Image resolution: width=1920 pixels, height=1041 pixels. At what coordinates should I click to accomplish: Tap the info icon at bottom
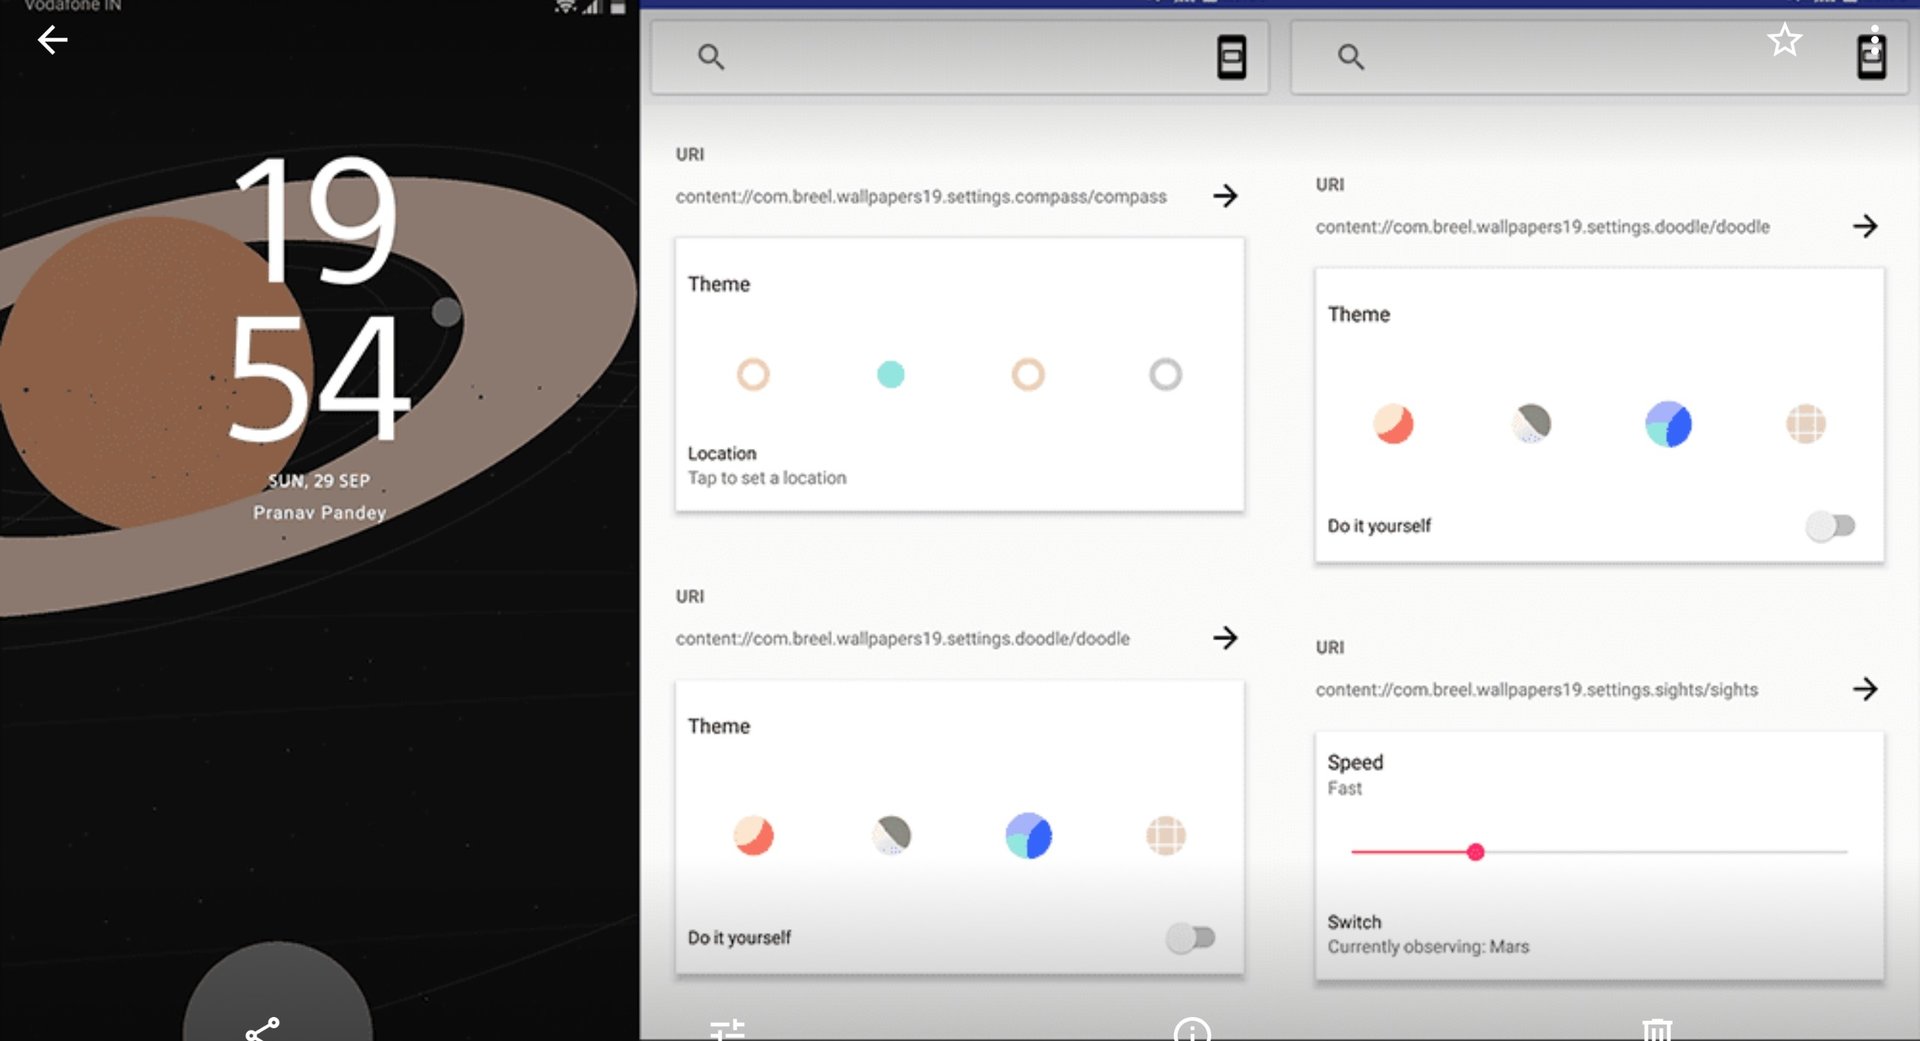tap(1192, 1029)
